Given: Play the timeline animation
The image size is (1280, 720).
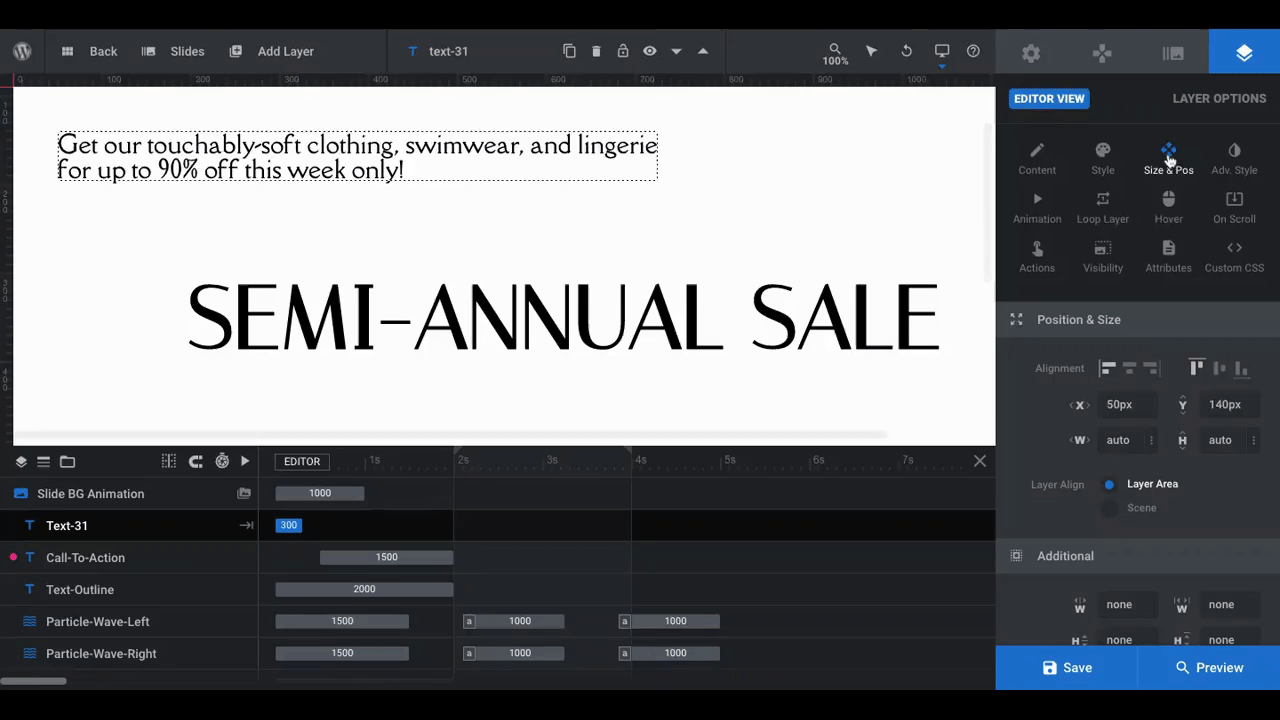Looking at the screenshot, I should pyautogui.click(x=245, y=461).
